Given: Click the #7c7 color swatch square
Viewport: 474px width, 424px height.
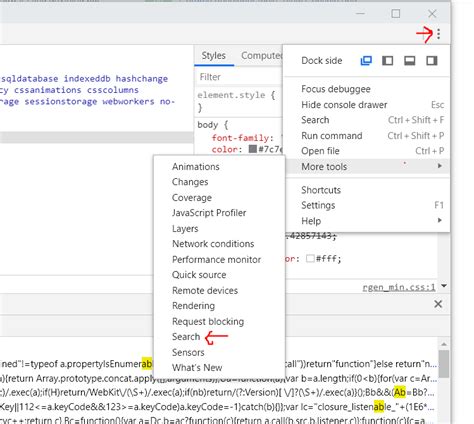Looking at the screenshot, I should tap(253, 149).
